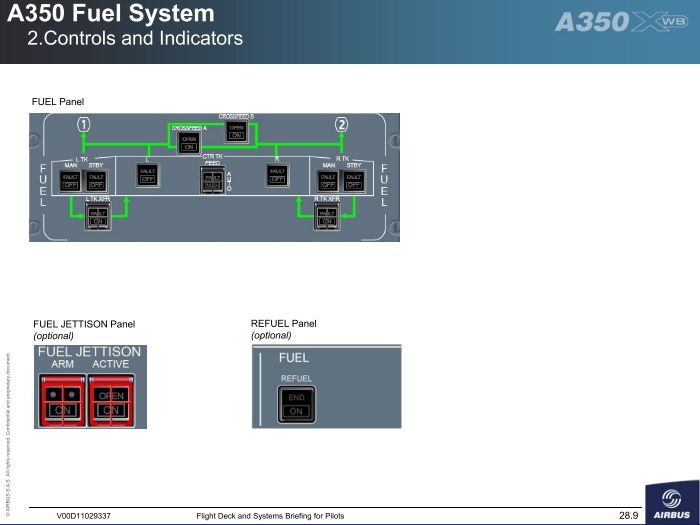Viewport: 700px width, 525px height.
Task: Click the '2.Controls and Indicators' subtitle
Action: [x=135, y=38]
